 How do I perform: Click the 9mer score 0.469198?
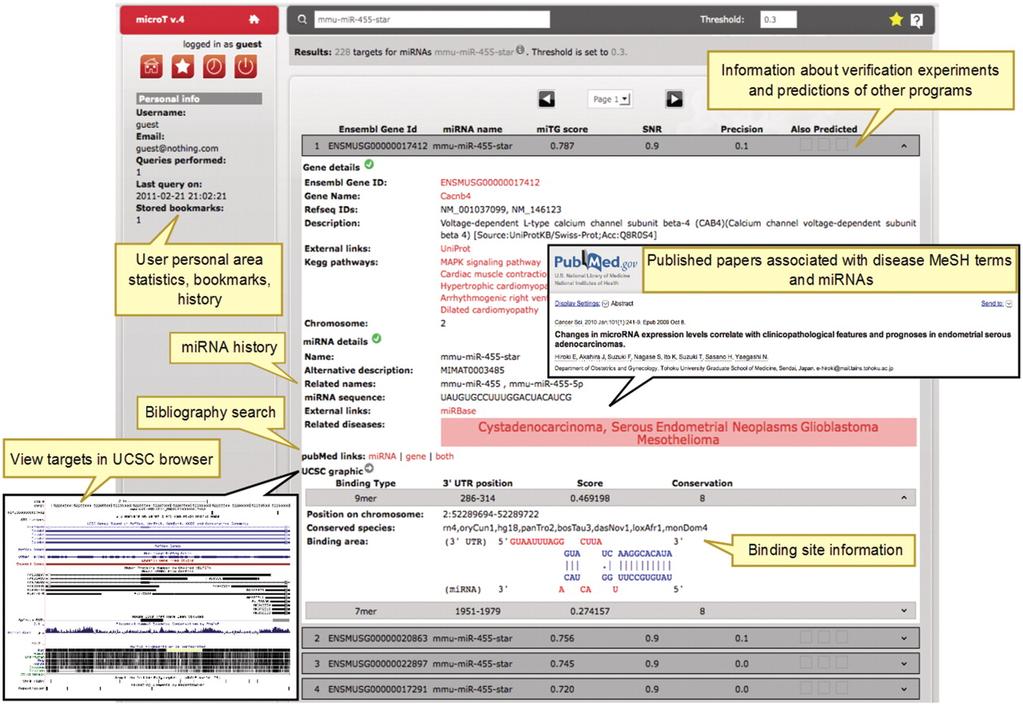click(x=590, y=499)
